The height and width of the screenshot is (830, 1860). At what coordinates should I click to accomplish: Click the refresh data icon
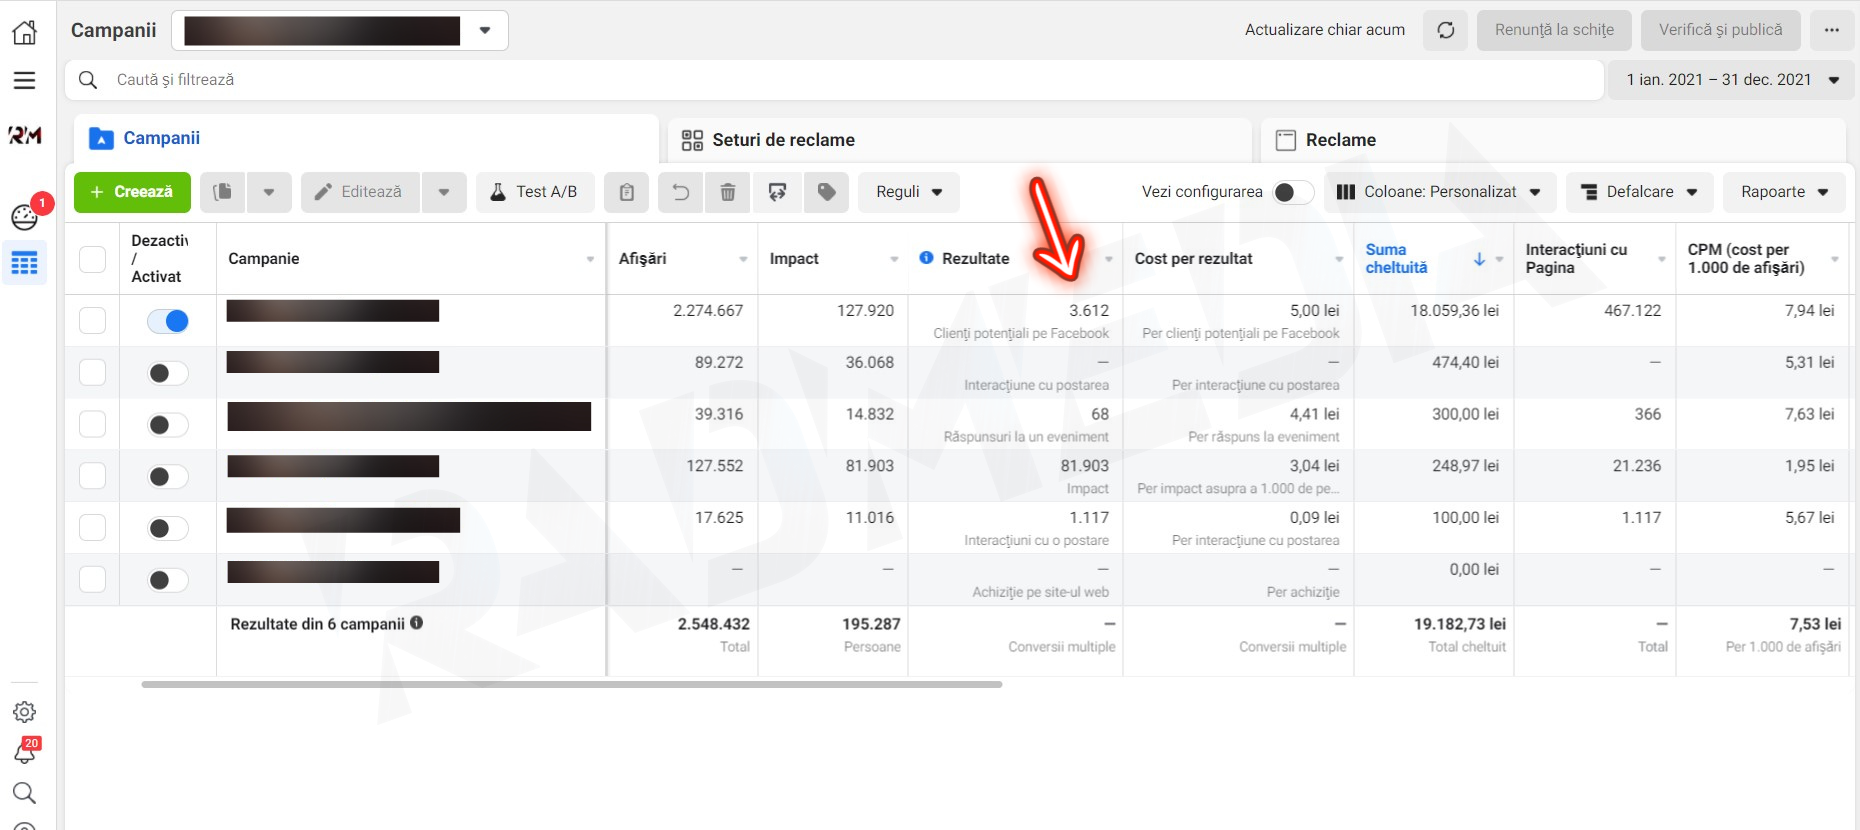click(x=1446, y=30)
